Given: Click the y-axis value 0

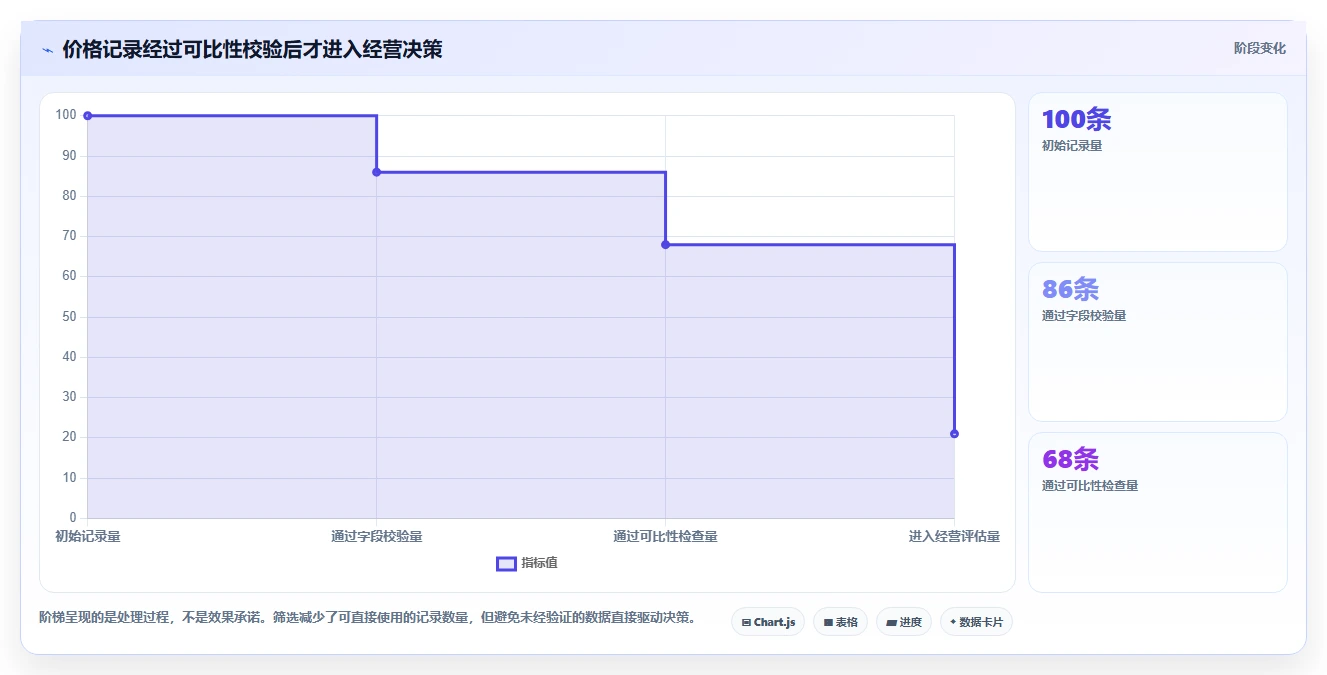Looking at the screenshot, I should click(x=73, y=517).
